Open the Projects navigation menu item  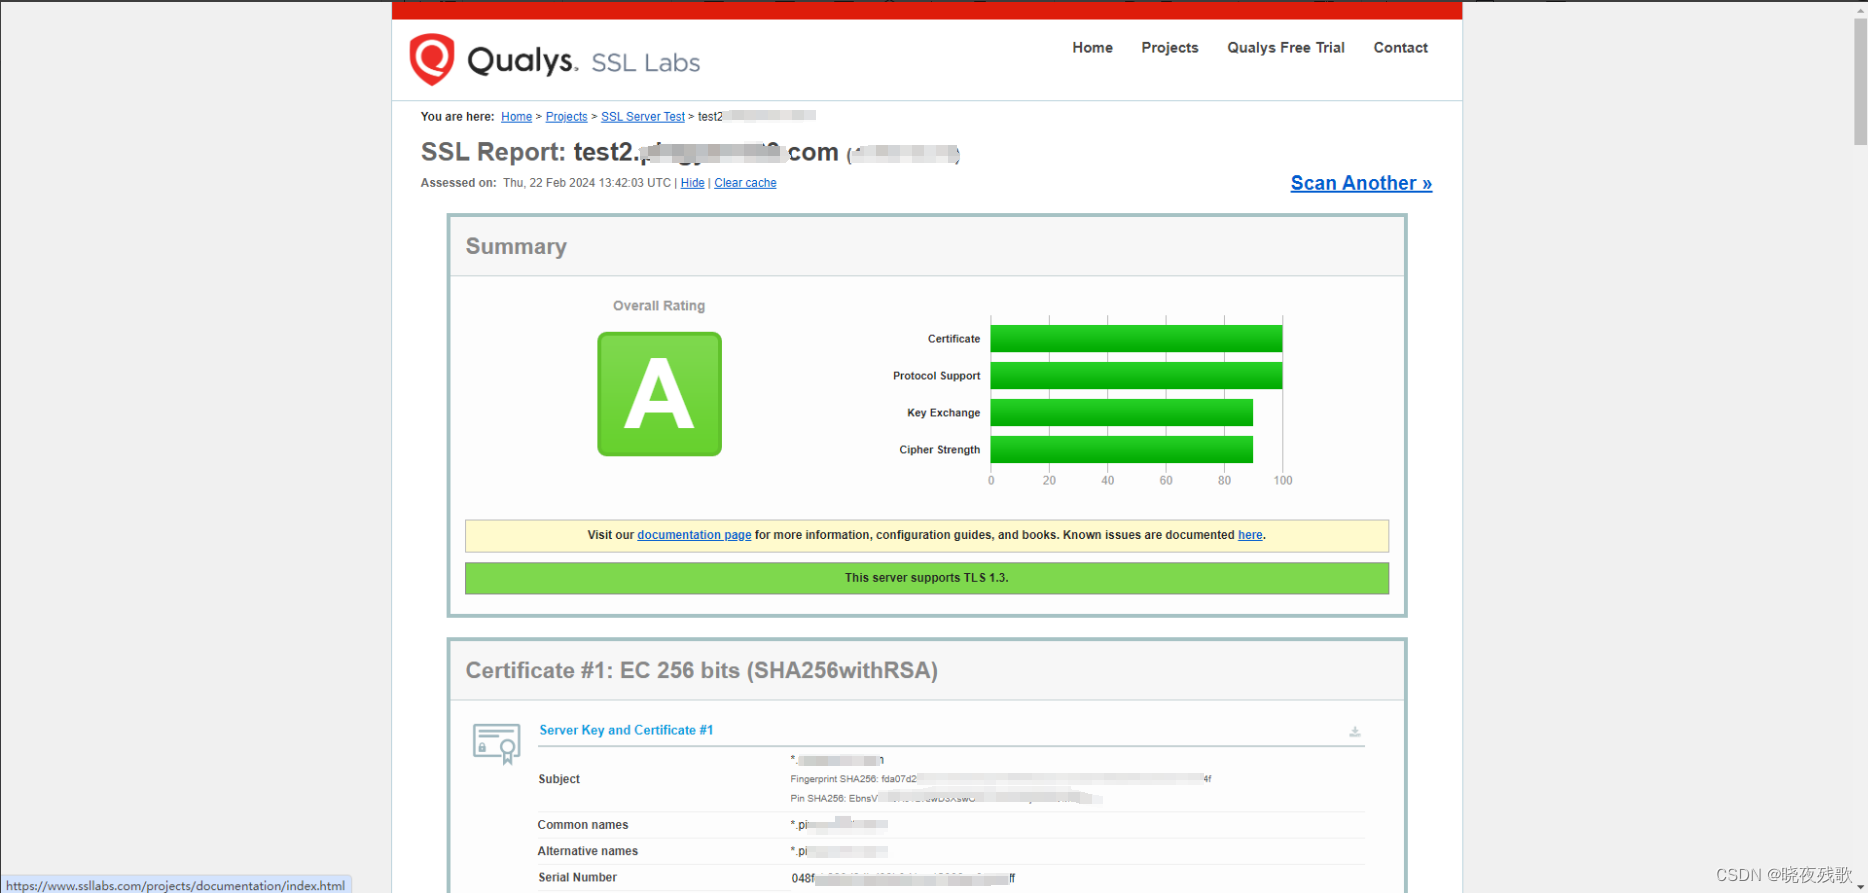(x=1169, y=48)
